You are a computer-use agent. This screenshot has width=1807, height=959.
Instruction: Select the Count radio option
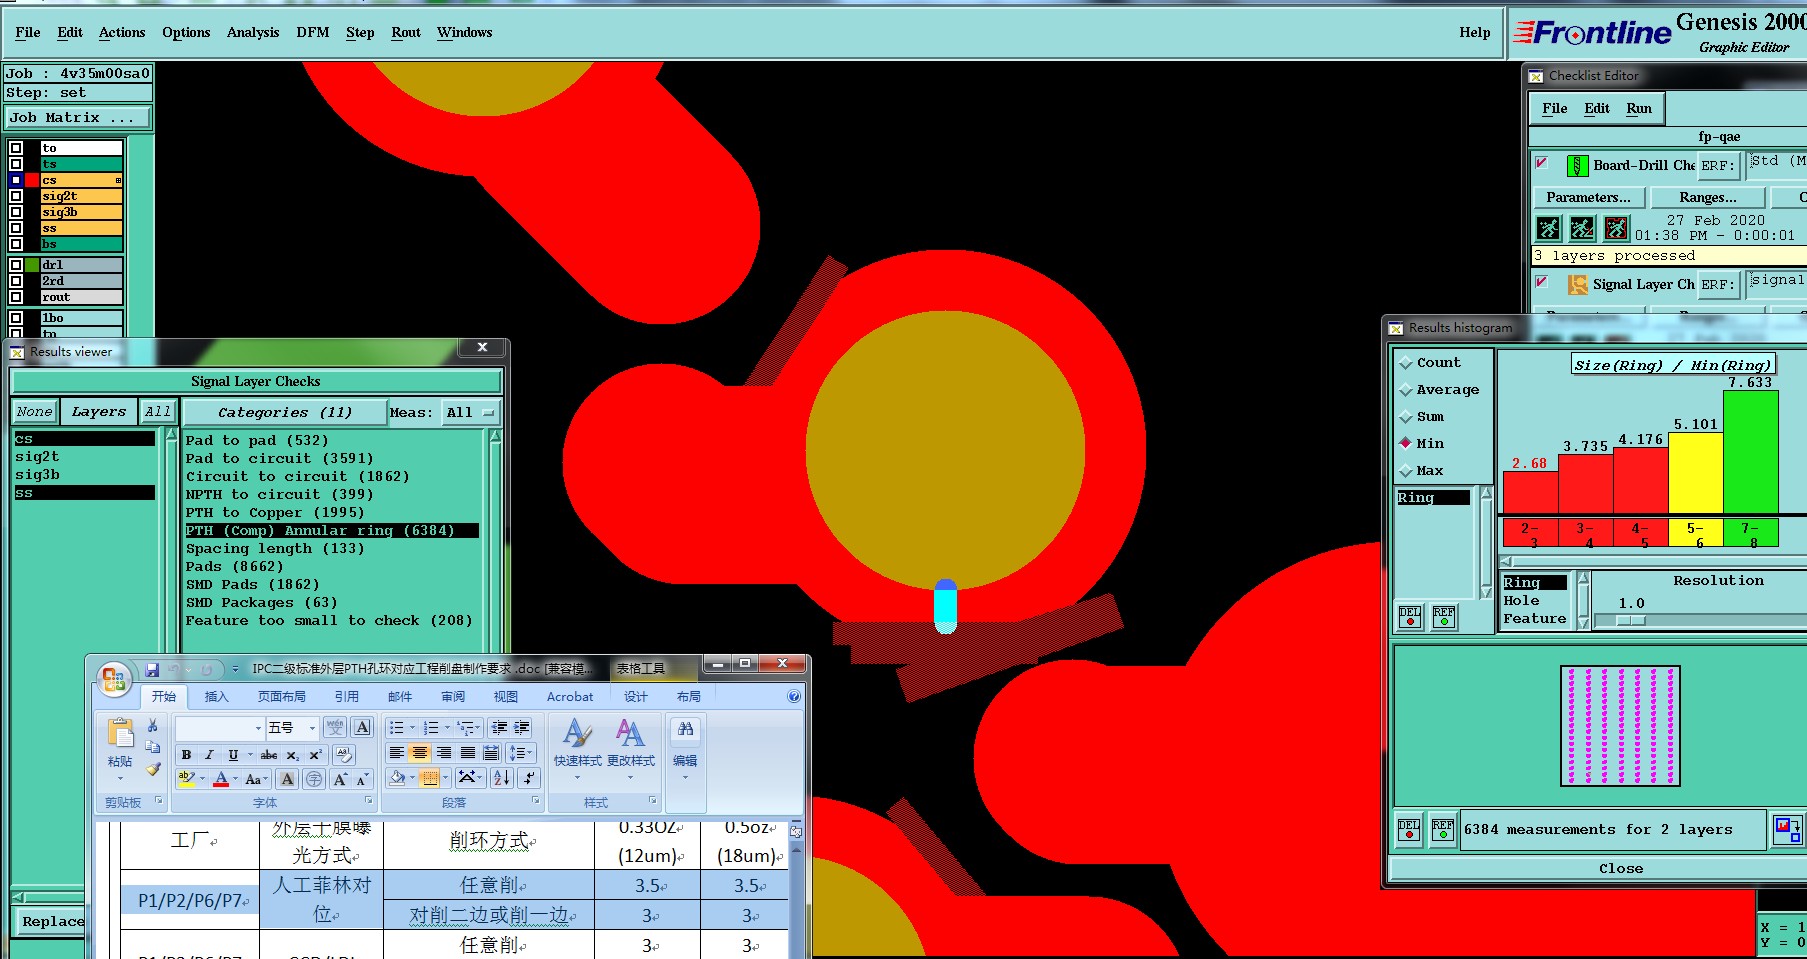[1406, 363]
